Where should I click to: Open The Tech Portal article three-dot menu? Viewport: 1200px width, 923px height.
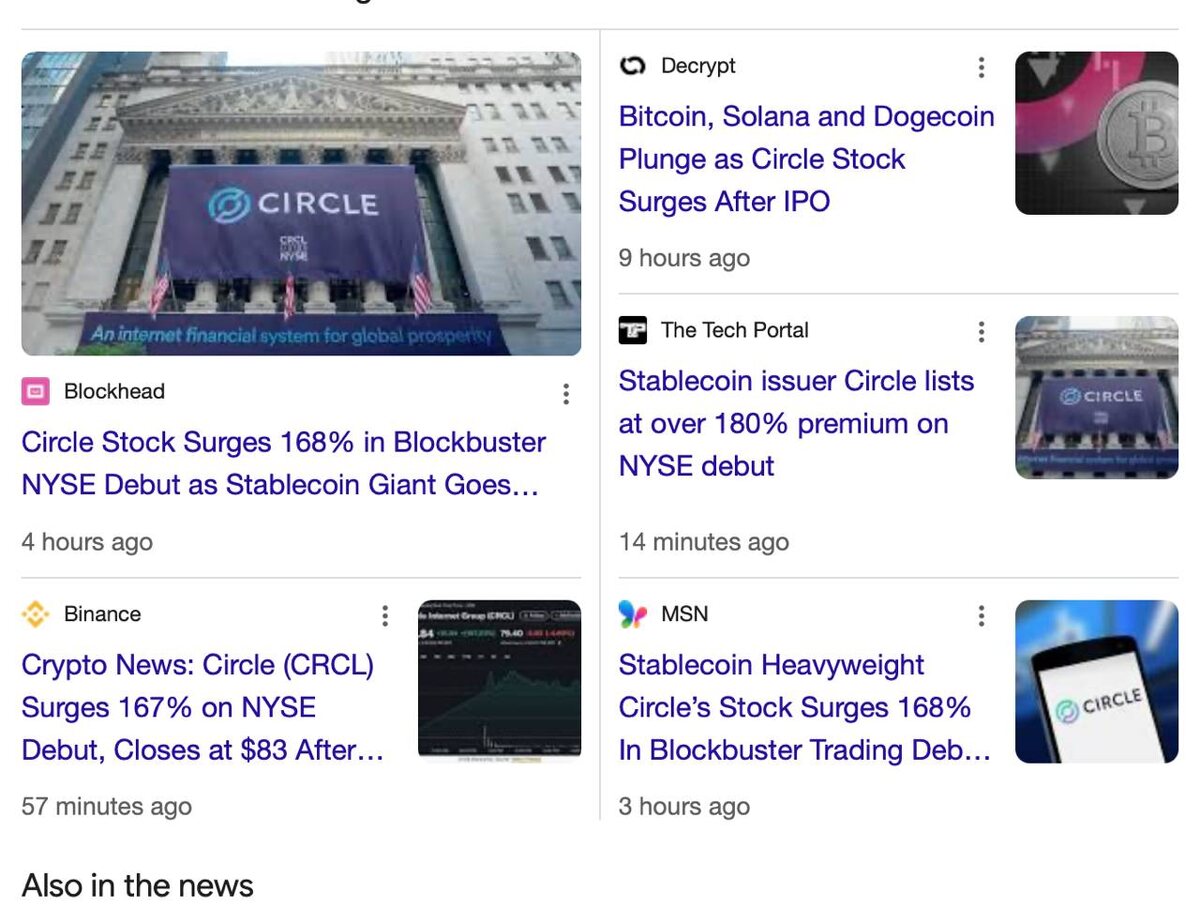tap(981, 331)
